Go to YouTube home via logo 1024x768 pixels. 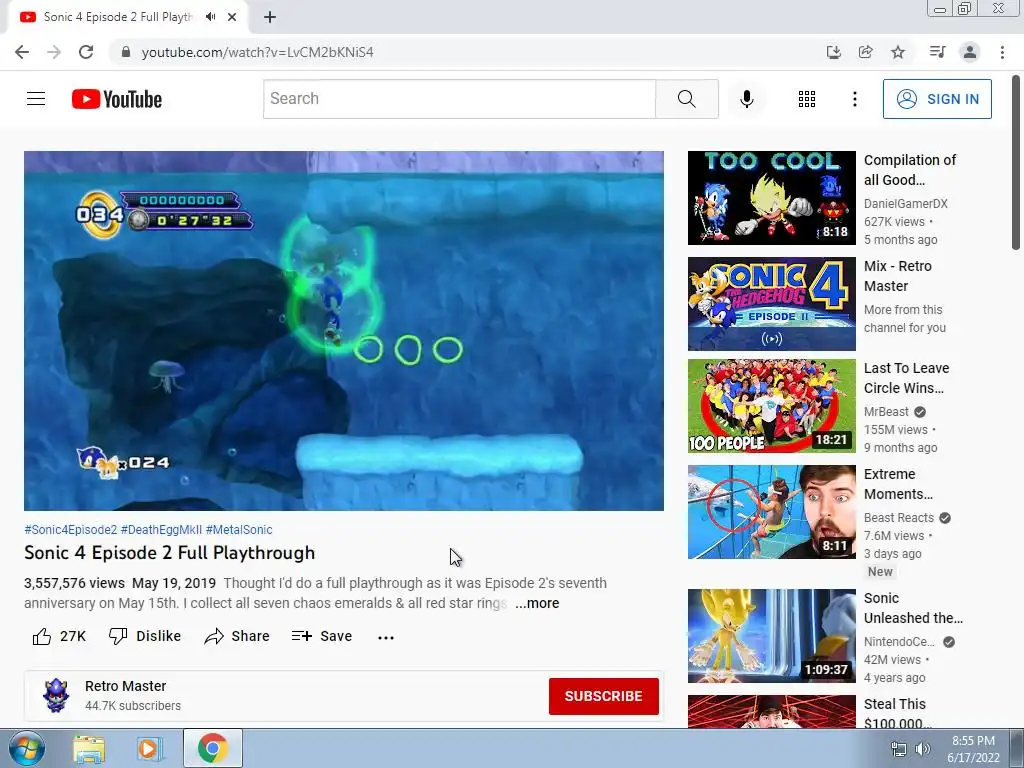(117, 99)
